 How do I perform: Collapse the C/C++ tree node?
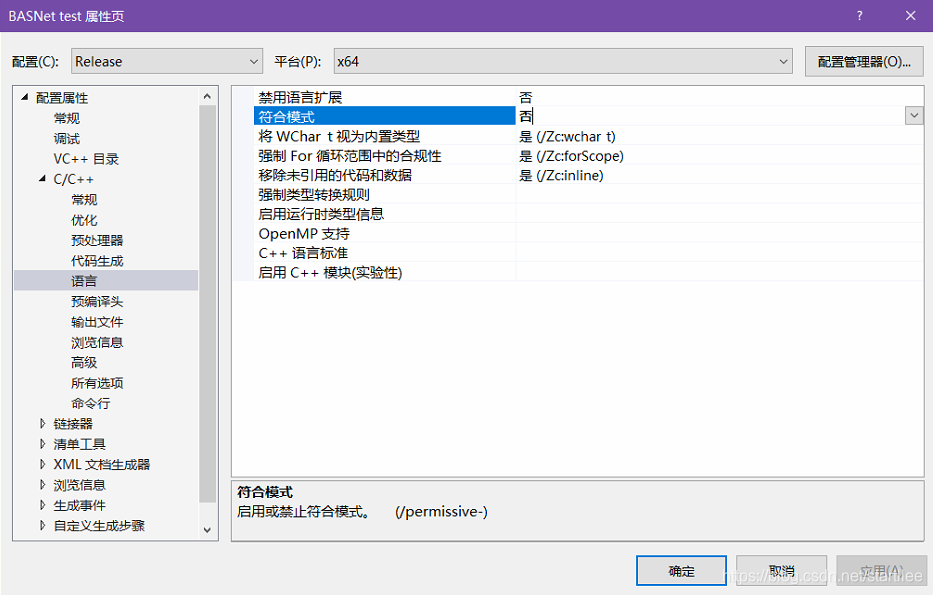(42, 178)
